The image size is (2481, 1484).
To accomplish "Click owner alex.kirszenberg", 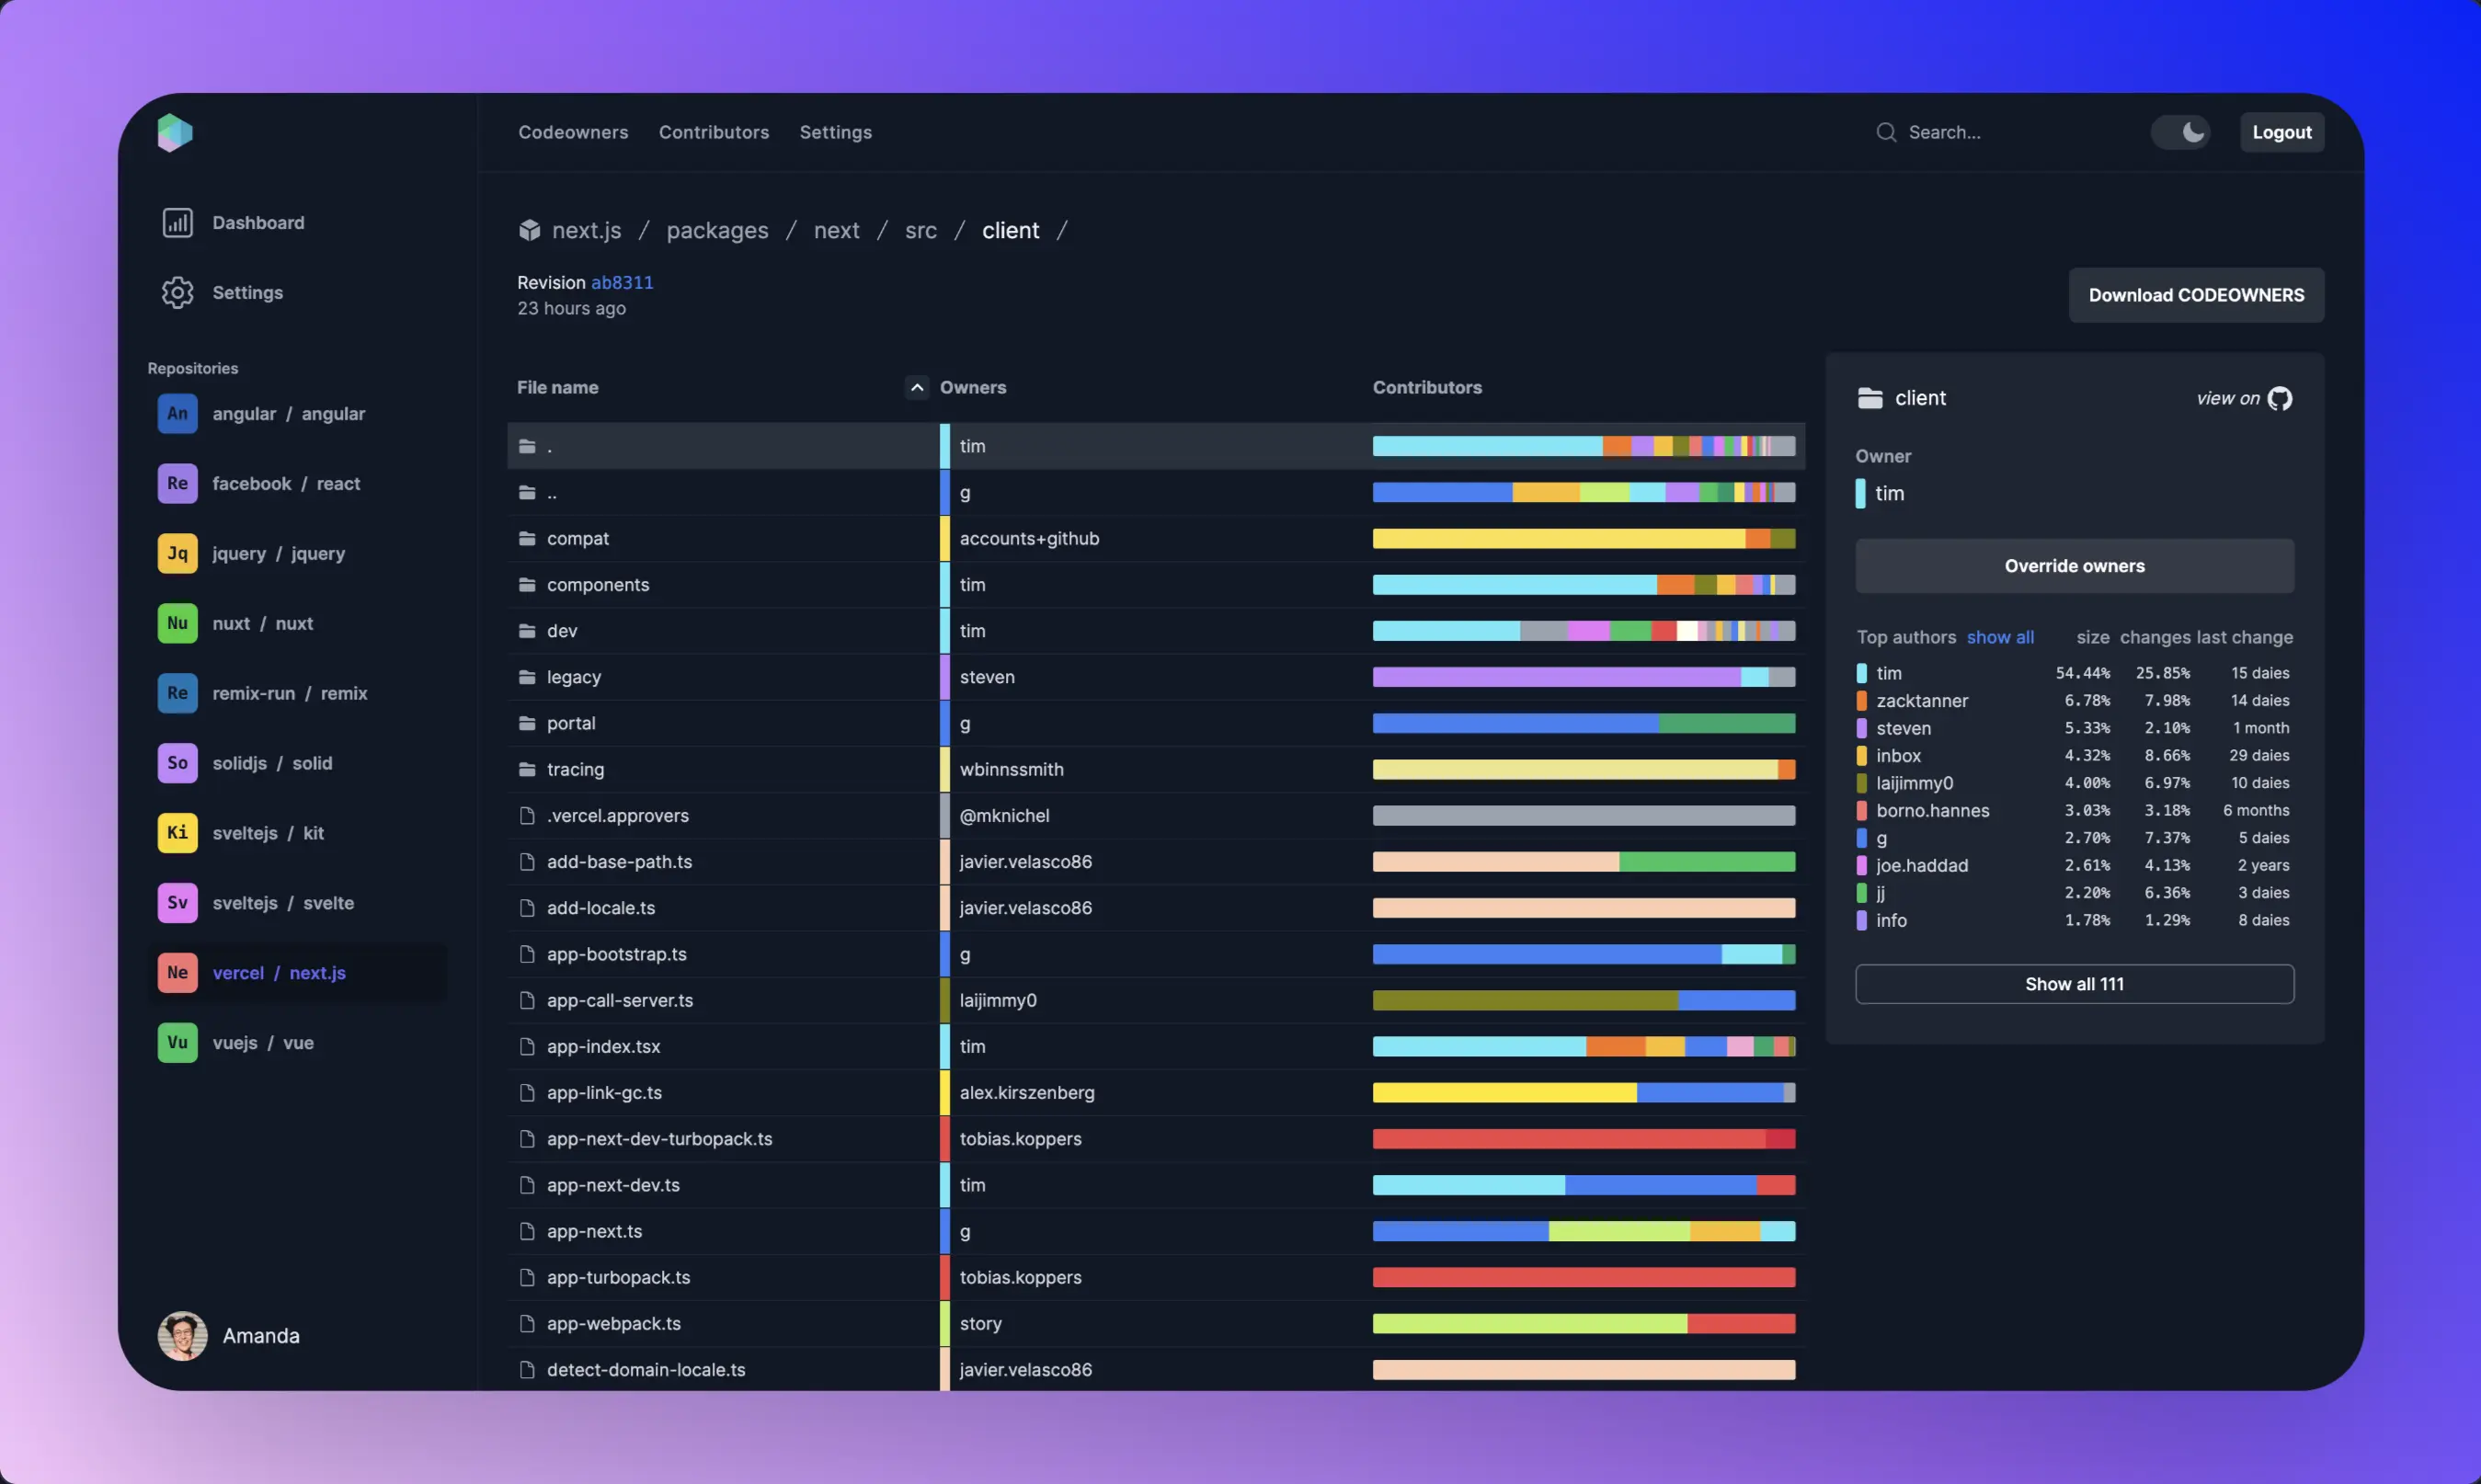I will 1027,1093.
